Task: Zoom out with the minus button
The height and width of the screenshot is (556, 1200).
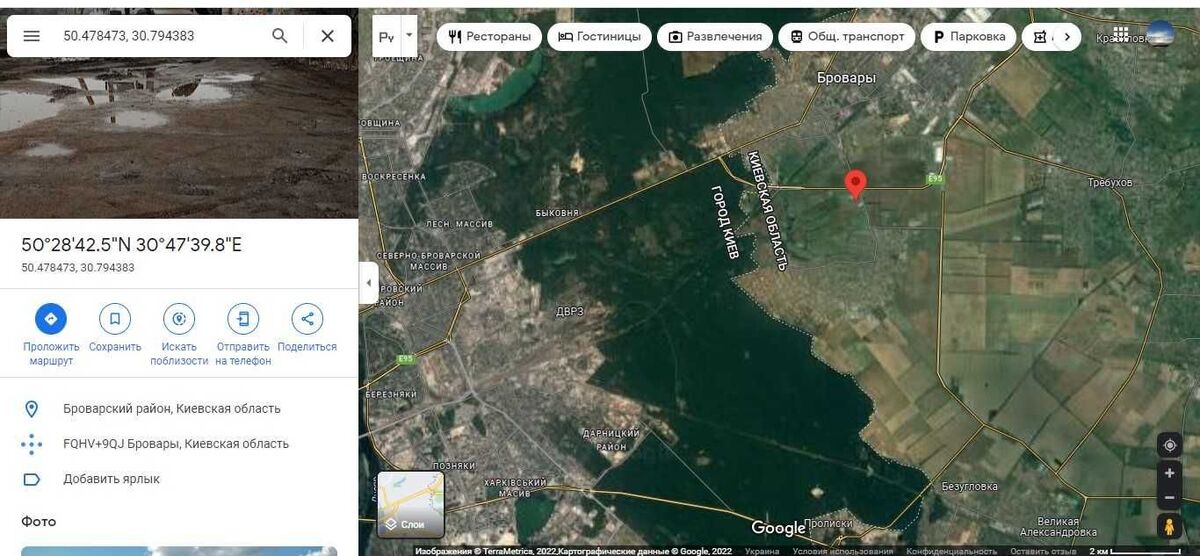Action: (1169, 498)
